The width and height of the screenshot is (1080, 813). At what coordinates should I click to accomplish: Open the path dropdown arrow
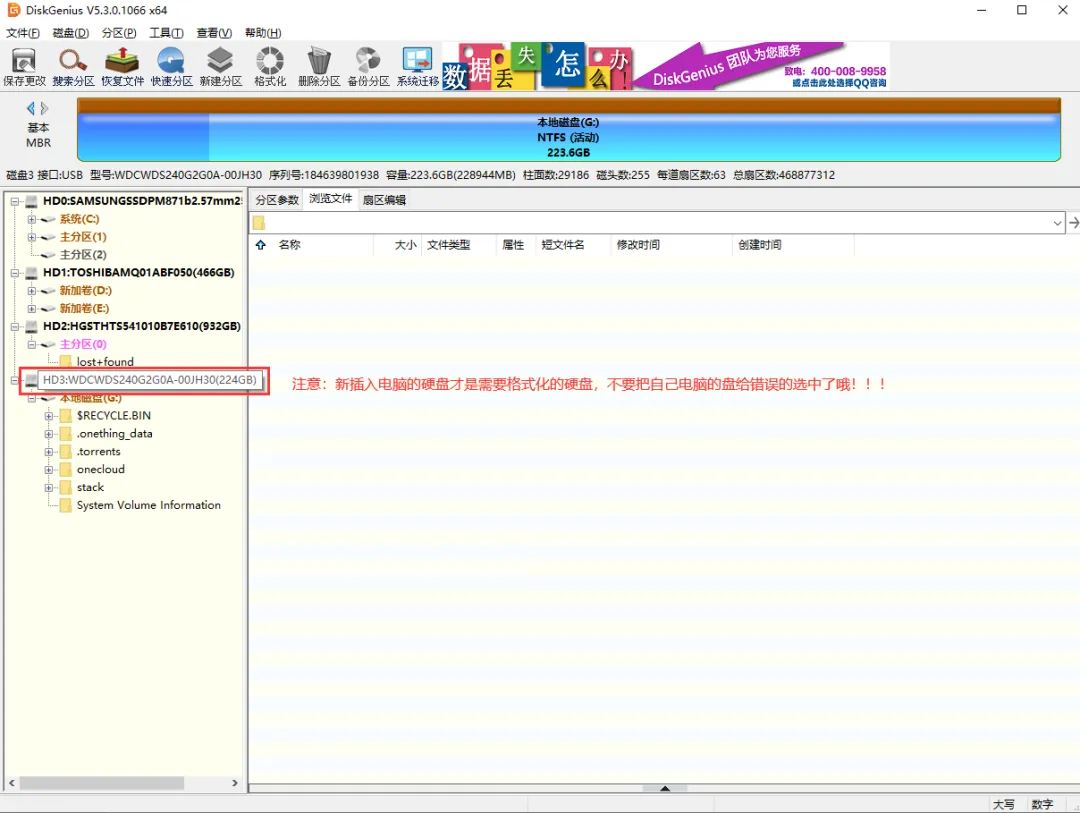point(1057,223)
